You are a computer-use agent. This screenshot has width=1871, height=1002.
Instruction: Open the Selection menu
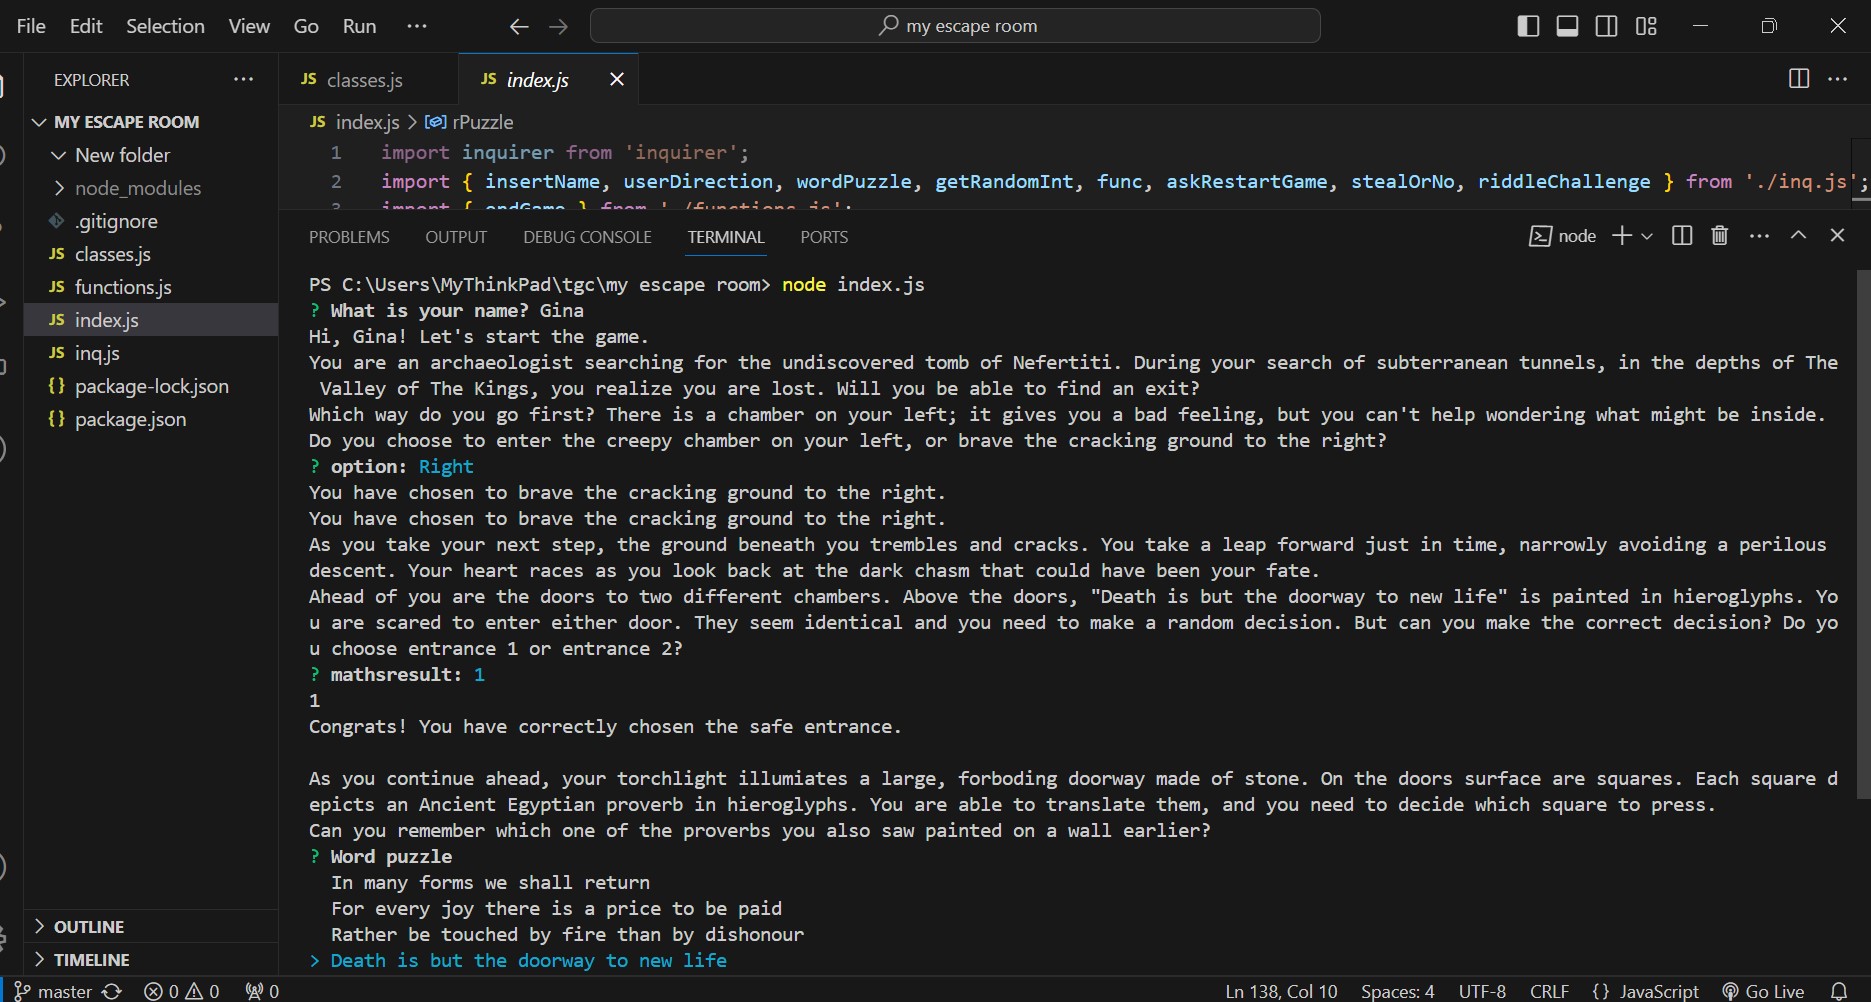(x=165, y=26)
